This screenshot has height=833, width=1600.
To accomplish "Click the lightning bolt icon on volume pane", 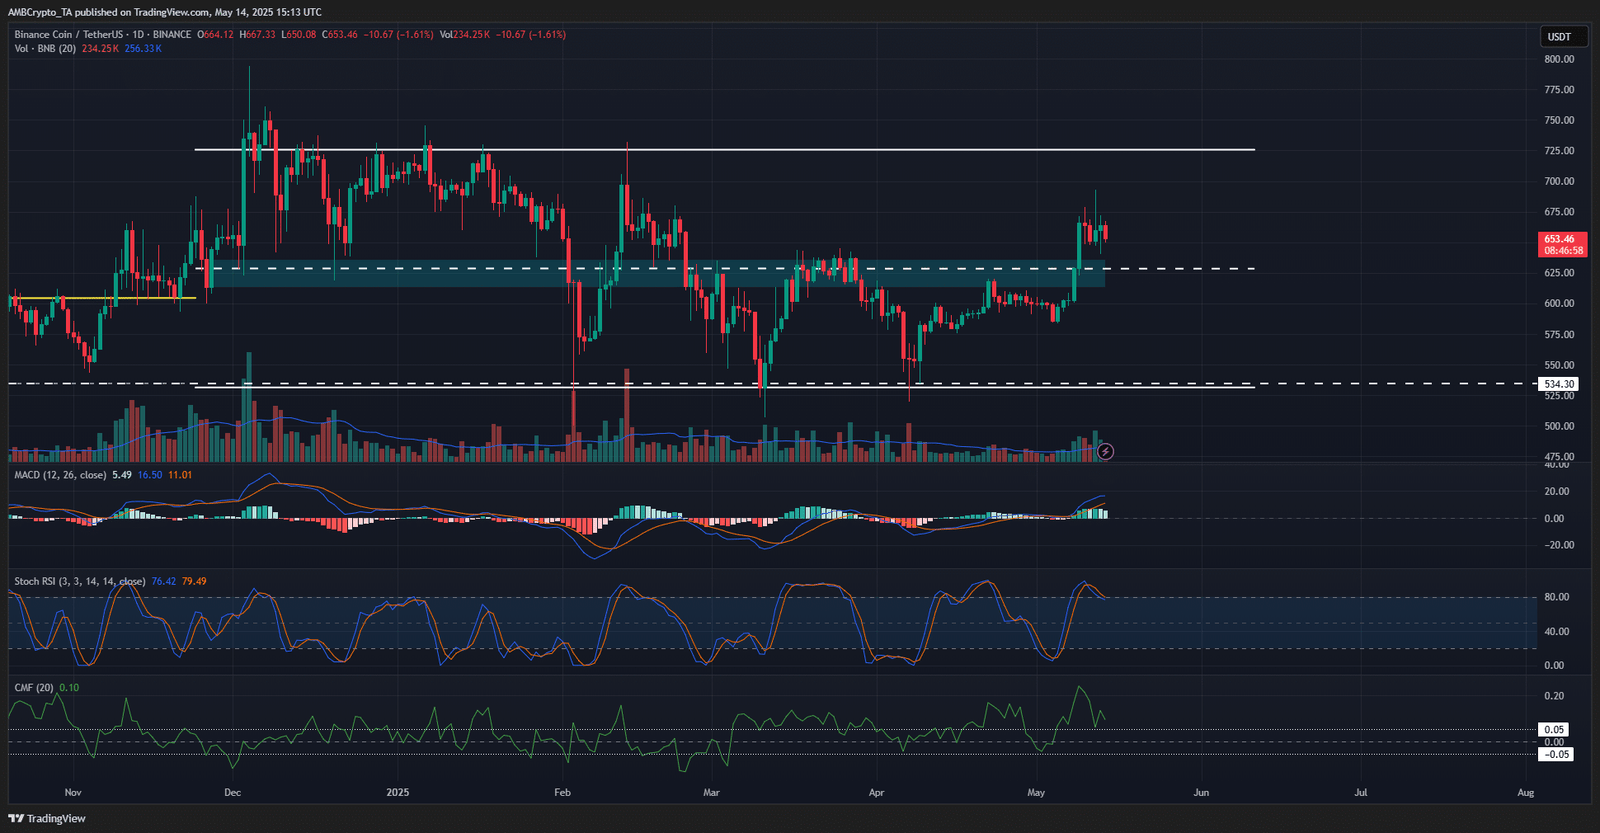I will click(x=1105, y=452).
